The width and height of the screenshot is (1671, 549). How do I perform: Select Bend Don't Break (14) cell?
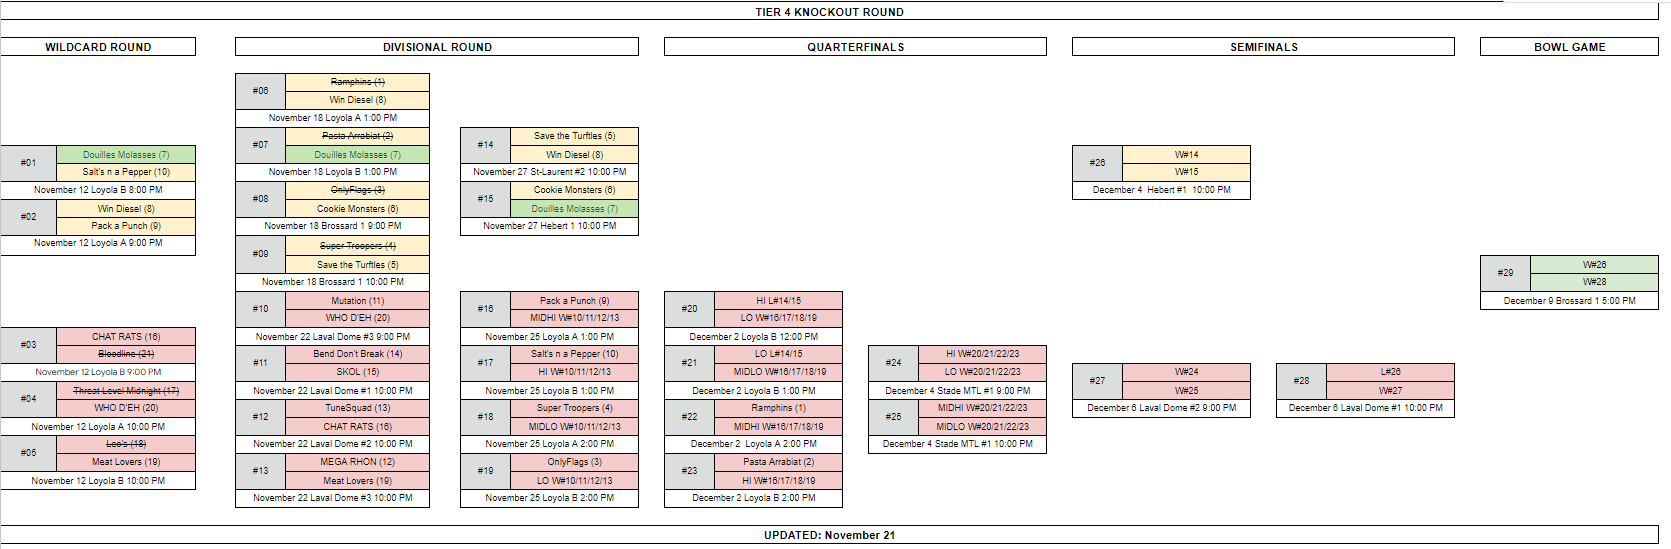pyautogui.click(x=358, y=354)
